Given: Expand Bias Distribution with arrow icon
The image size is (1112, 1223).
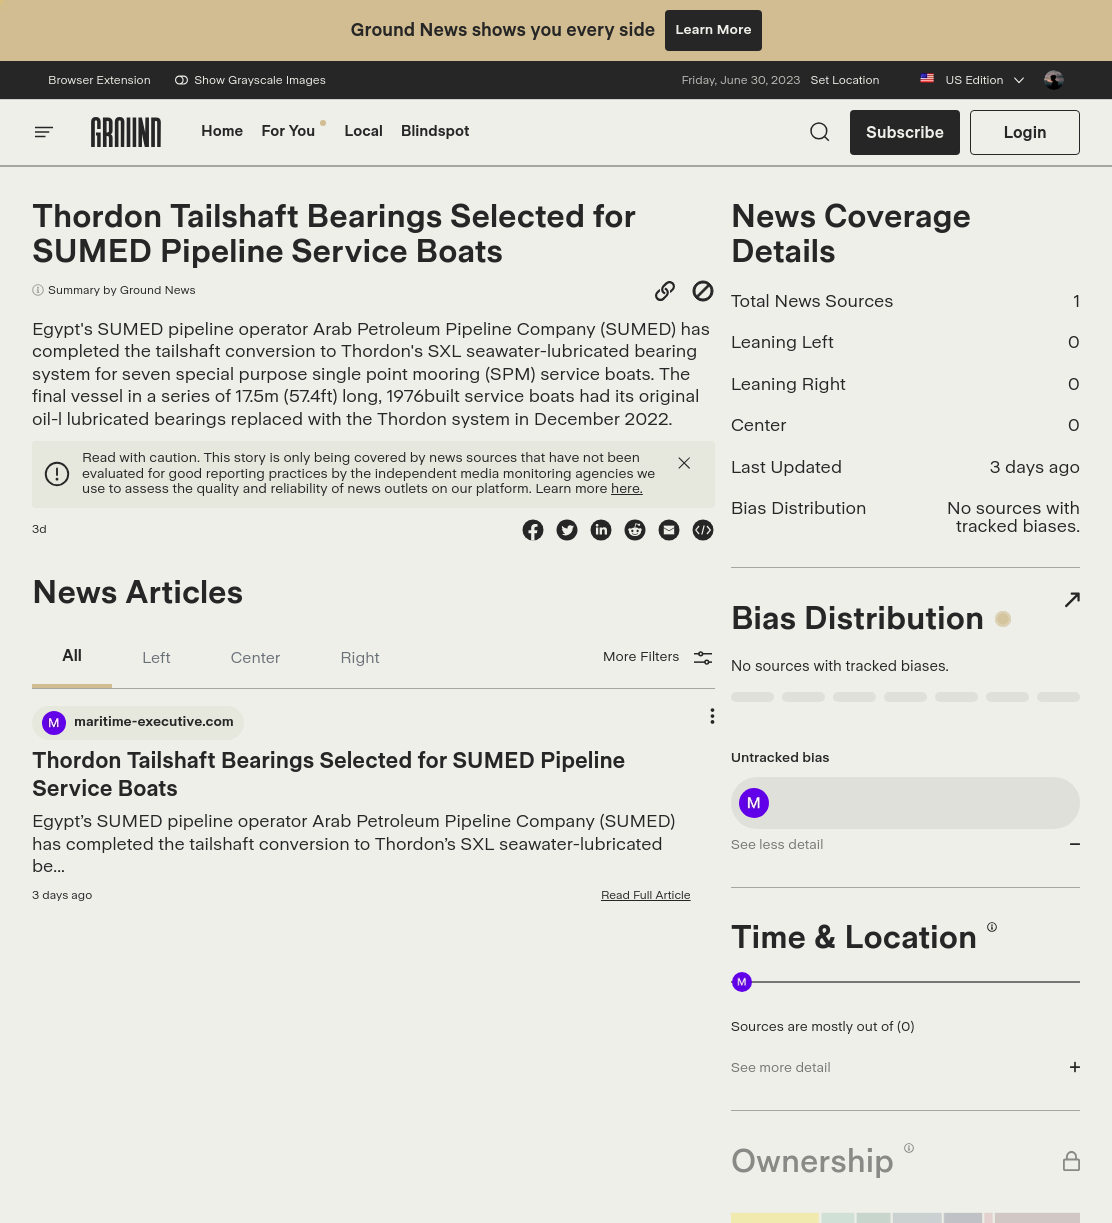Looking at the screenshot, I should click(1072, 599).
